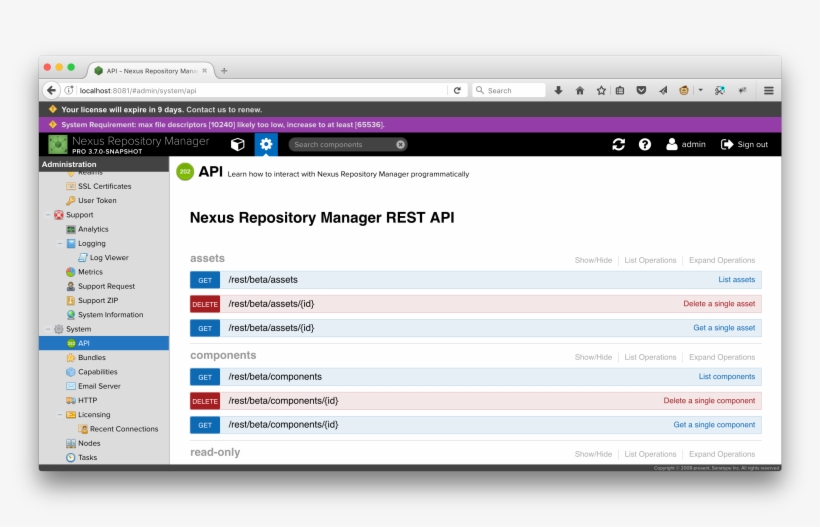
Task: Open the Browse cube icon in header
Action: click(237, 144)
